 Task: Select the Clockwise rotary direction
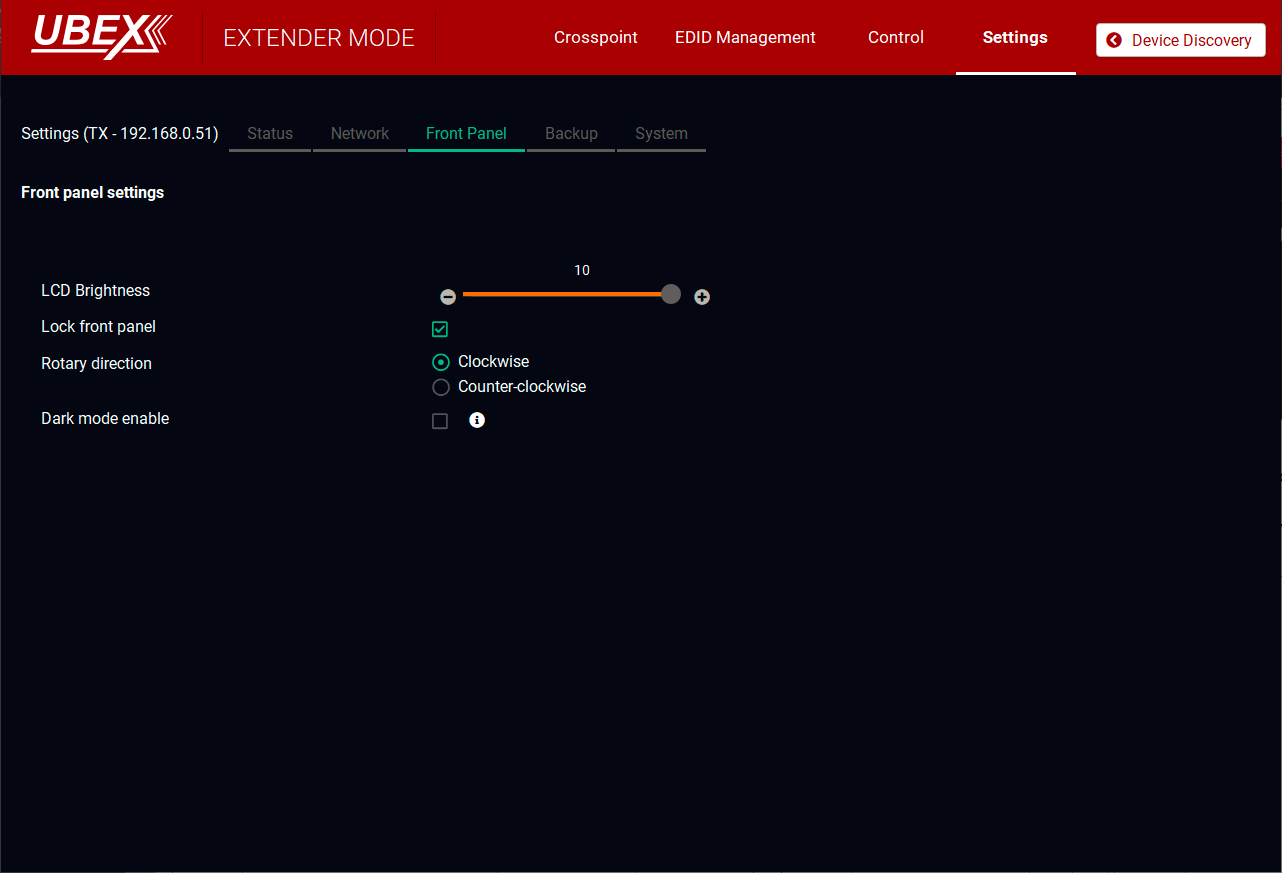click(441, 362)
